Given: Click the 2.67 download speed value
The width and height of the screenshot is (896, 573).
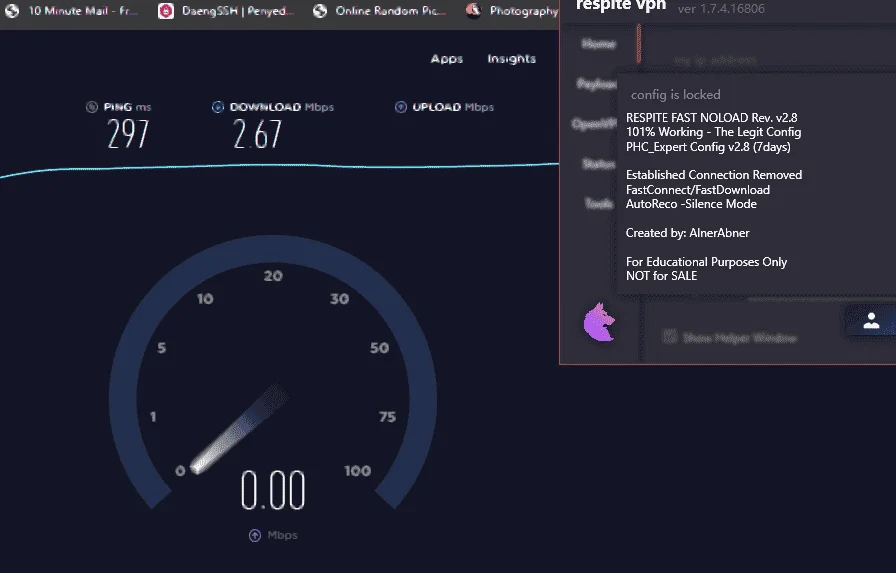Looking at the screenshot, I should 257,135.
